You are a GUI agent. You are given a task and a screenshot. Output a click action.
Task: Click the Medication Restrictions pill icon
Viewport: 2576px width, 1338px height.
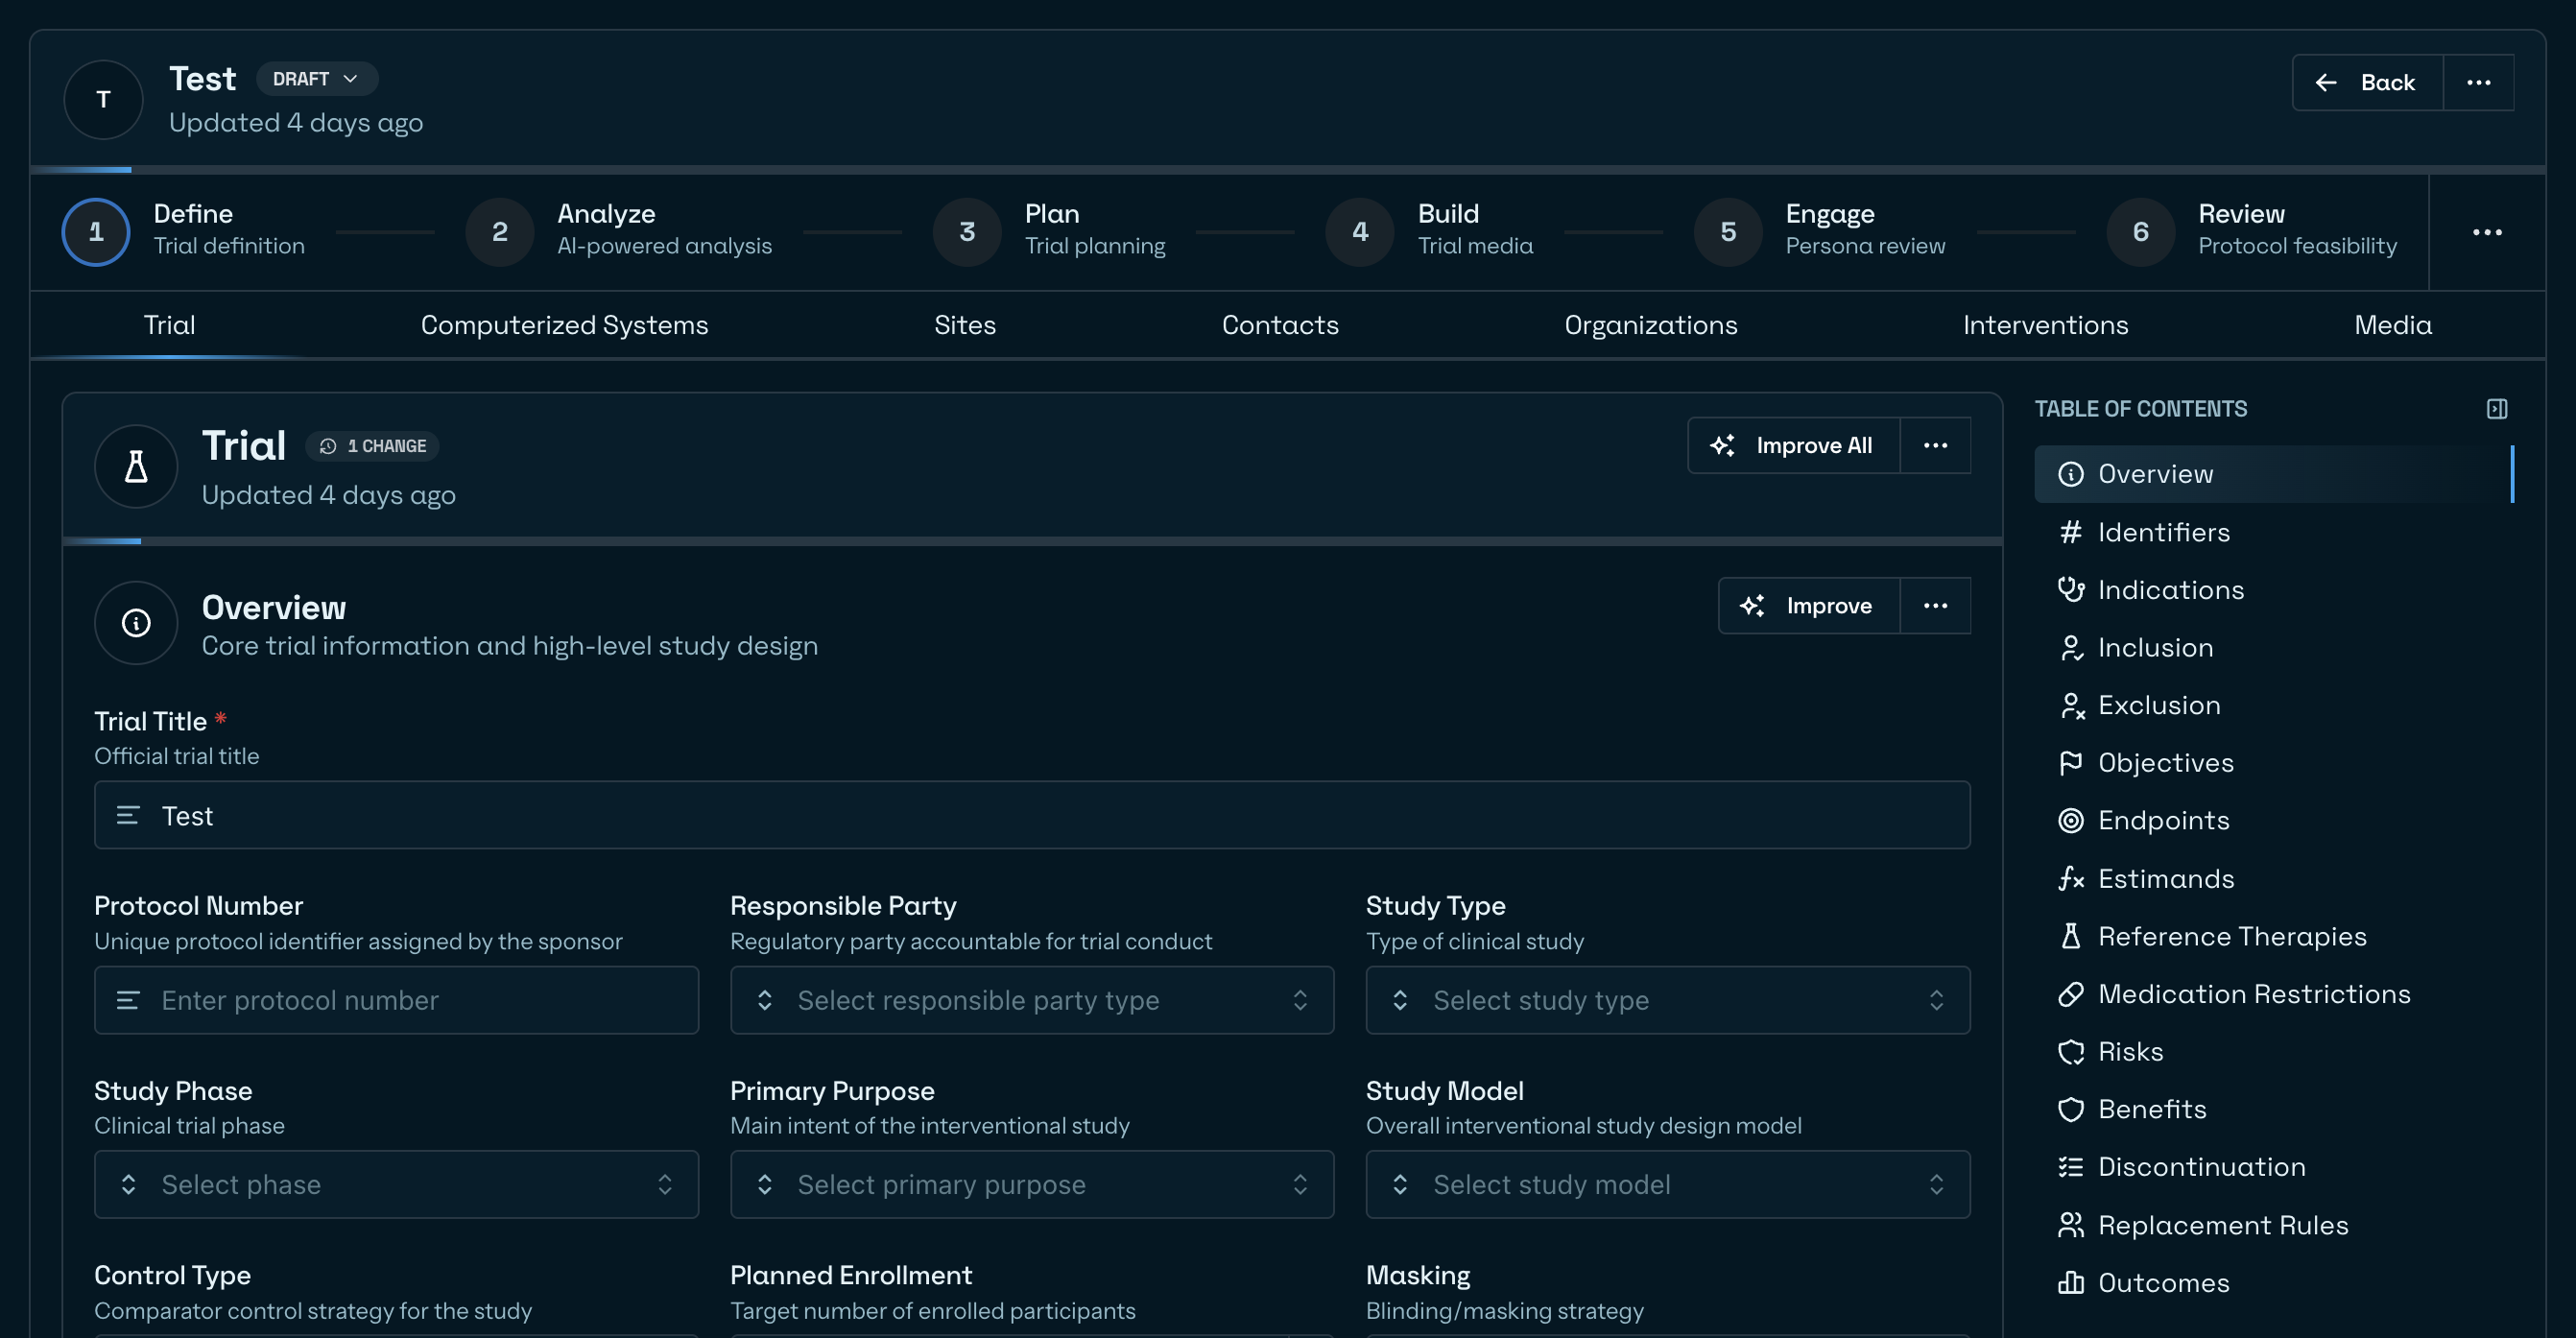coord(2070,994)
